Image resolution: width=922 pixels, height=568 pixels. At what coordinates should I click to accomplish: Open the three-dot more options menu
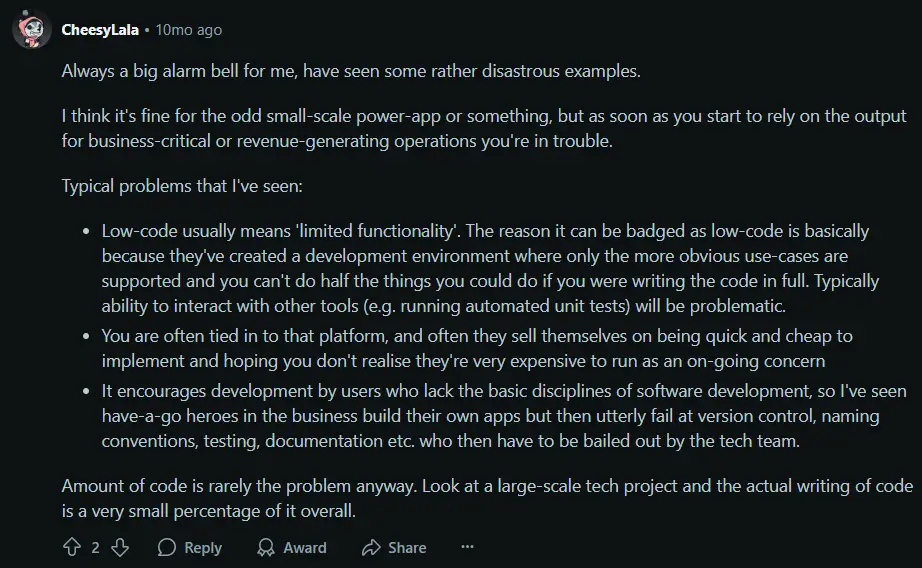[467, 547]
